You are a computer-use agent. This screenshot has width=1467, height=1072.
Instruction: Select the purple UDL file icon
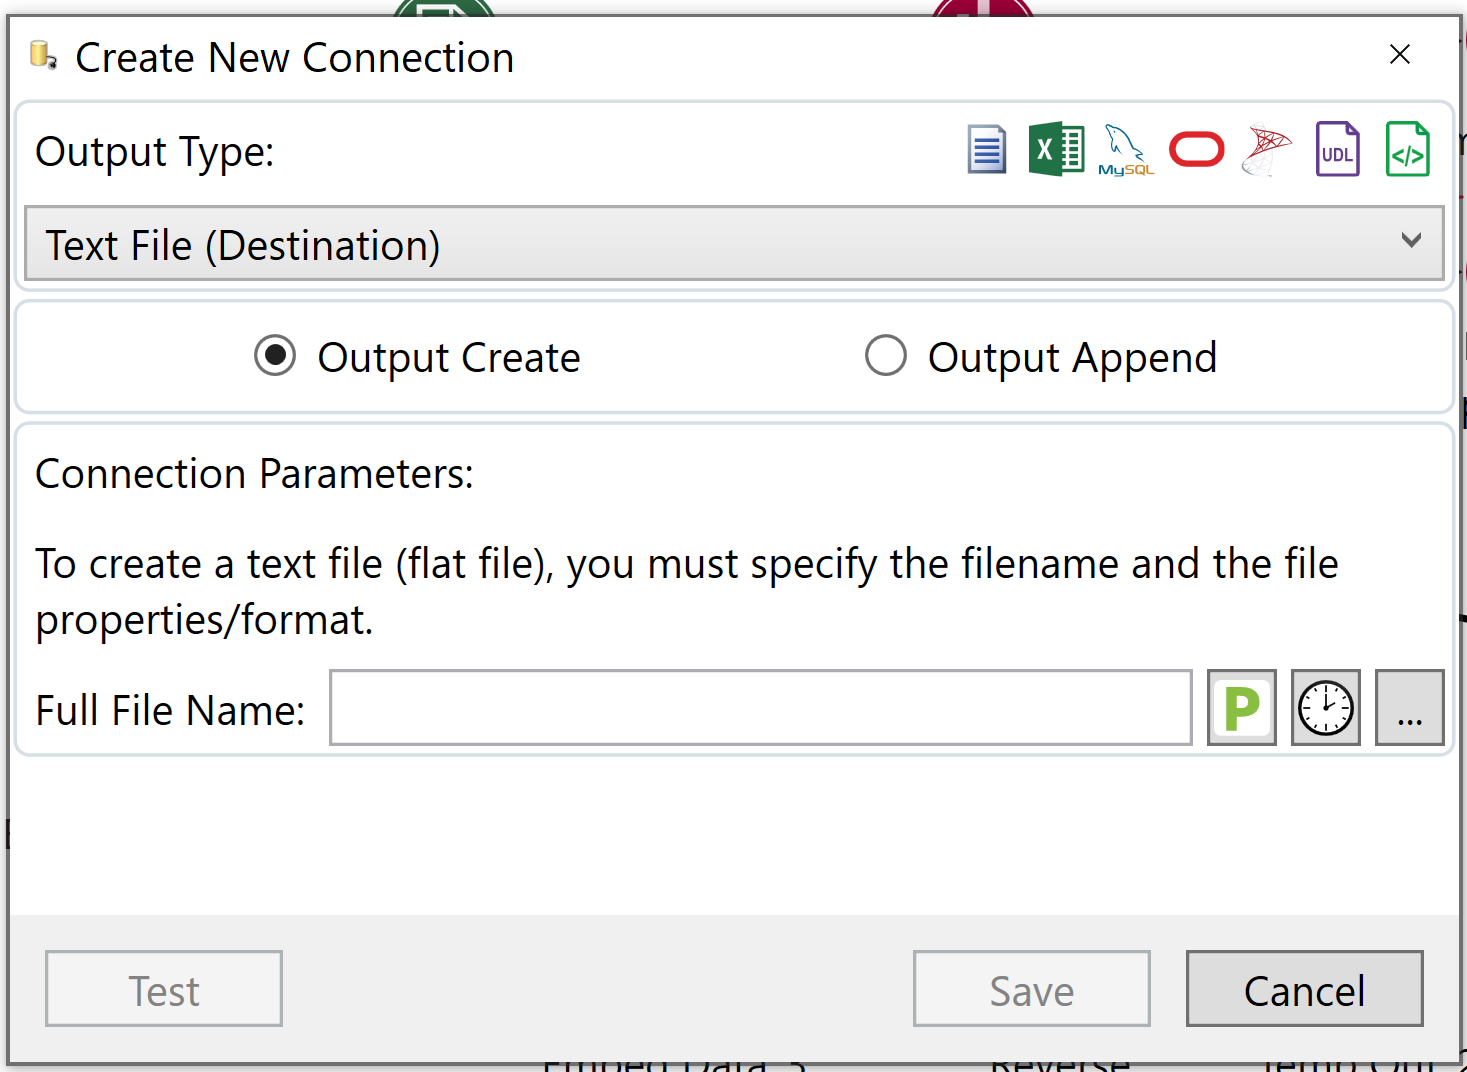(1337, 150)
